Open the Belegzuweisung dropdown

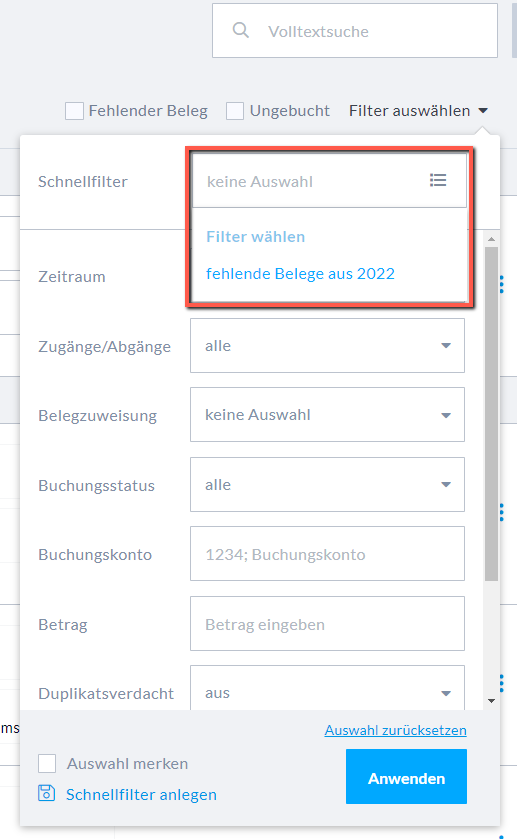click(328, 415)
